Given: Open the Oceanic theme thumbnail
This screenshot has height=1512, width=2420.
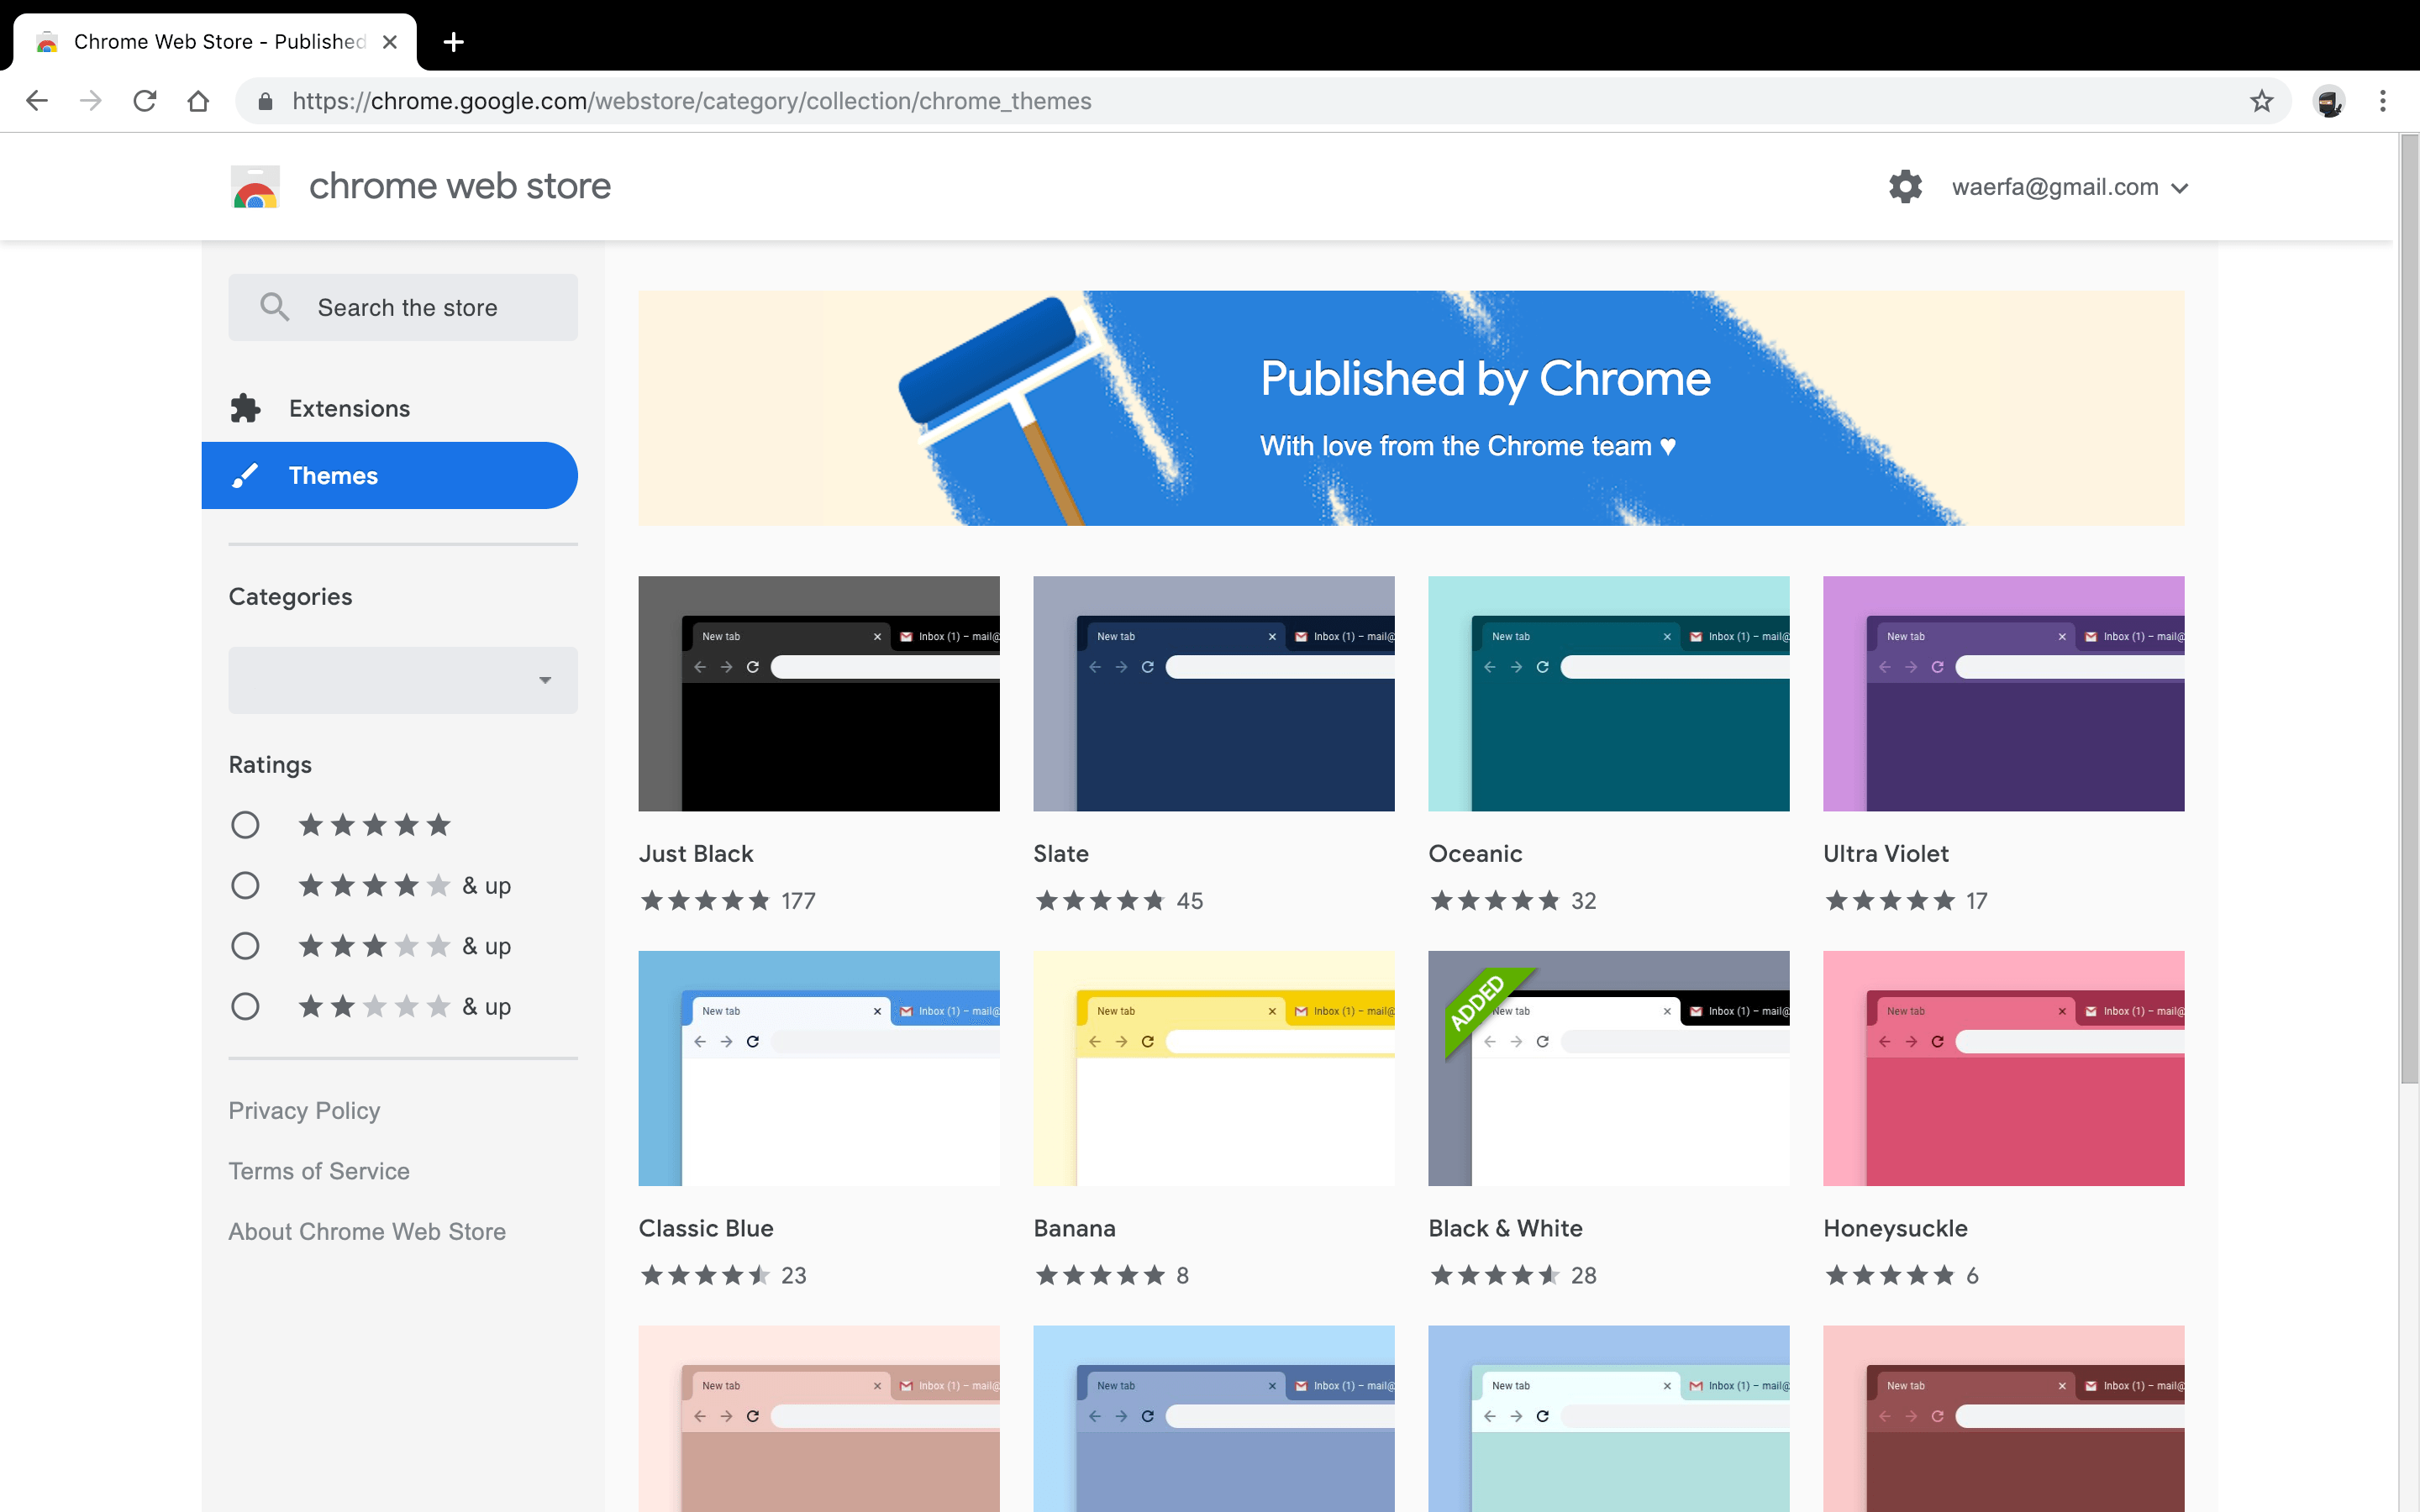Looking at the screenshot, I should tap(1609, 694).
